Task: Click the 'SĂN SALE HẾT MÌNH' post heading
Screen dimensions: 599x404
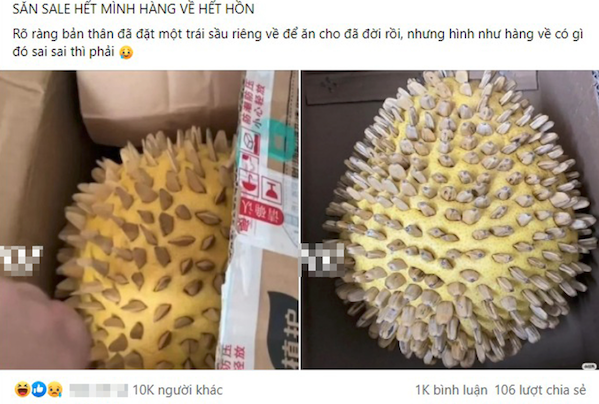Action: (x=133, y=9)
